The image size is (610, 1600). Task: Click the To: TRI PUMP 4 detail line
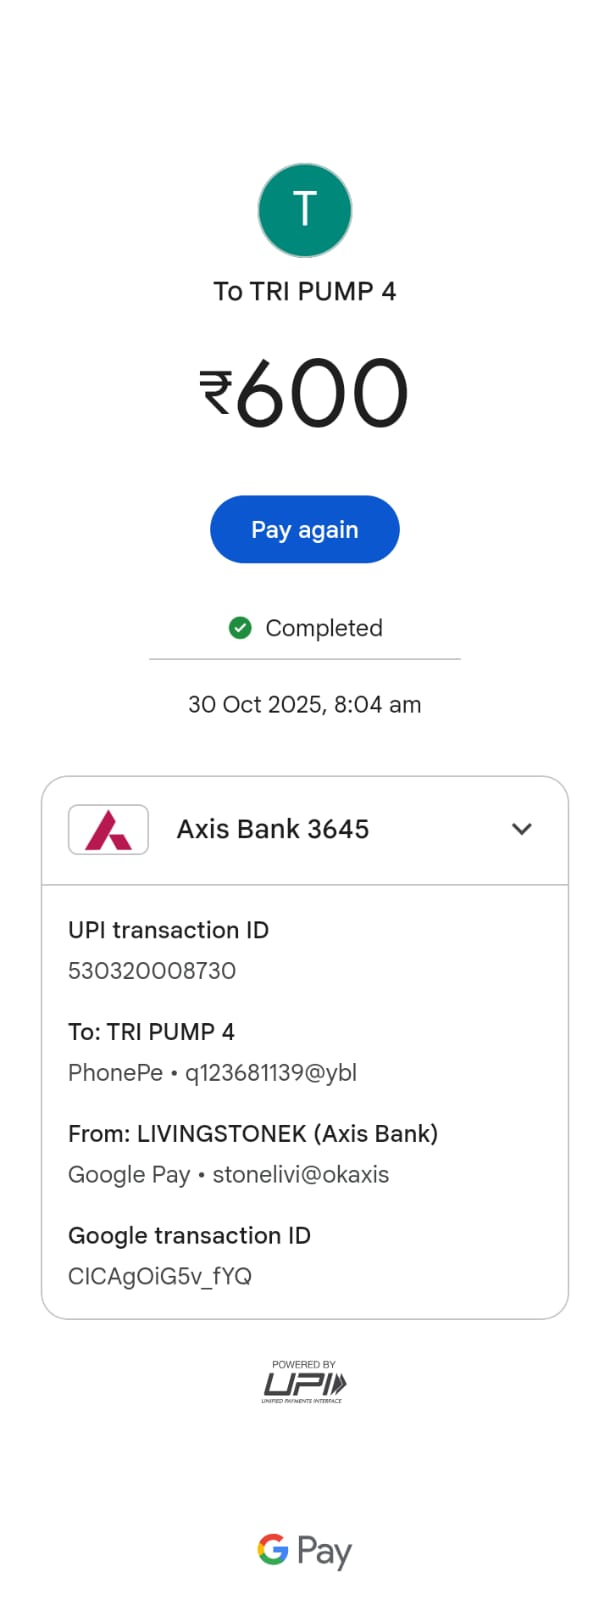151,1032
